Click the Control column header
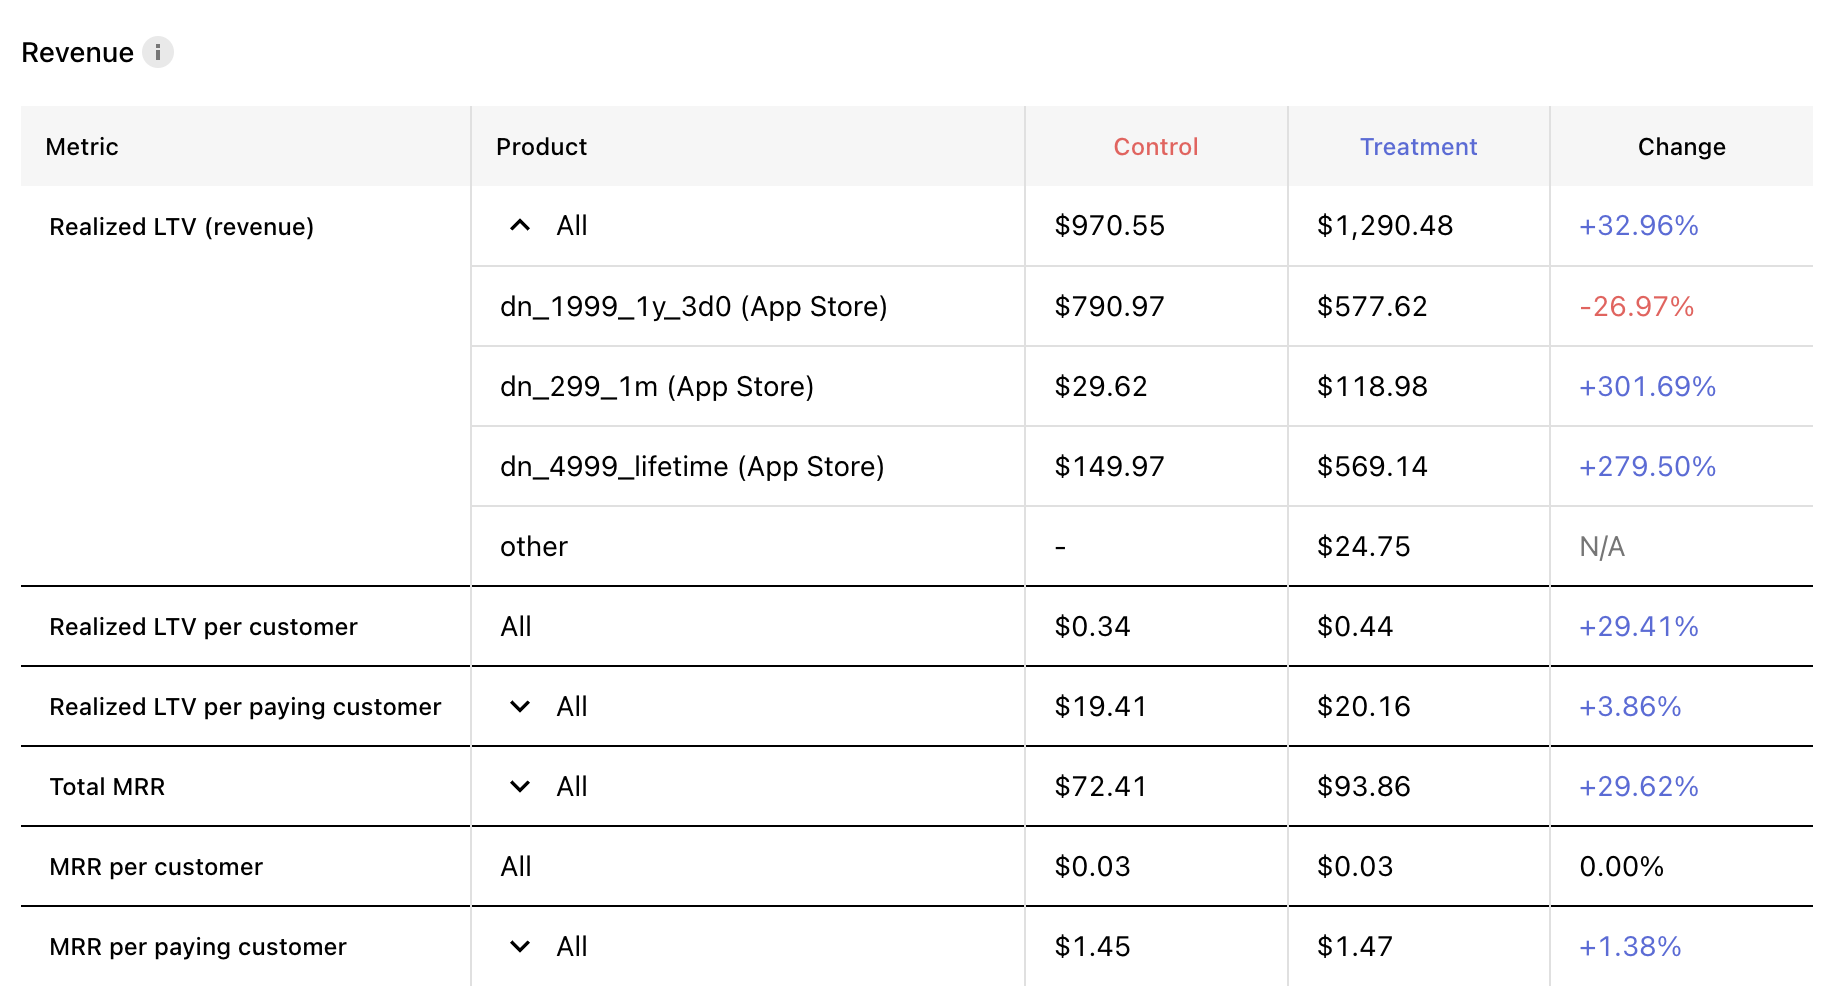 click(x=1156, y=147)
